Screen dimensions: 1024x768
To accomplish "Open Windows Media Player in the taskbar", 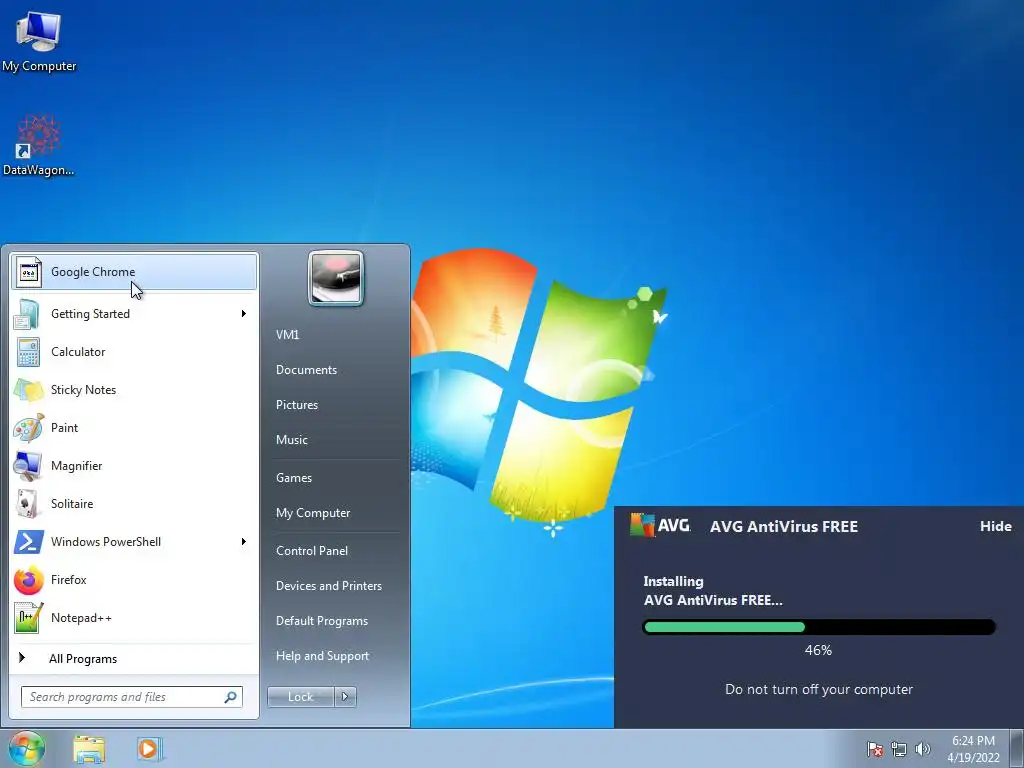I will (149, 749).
